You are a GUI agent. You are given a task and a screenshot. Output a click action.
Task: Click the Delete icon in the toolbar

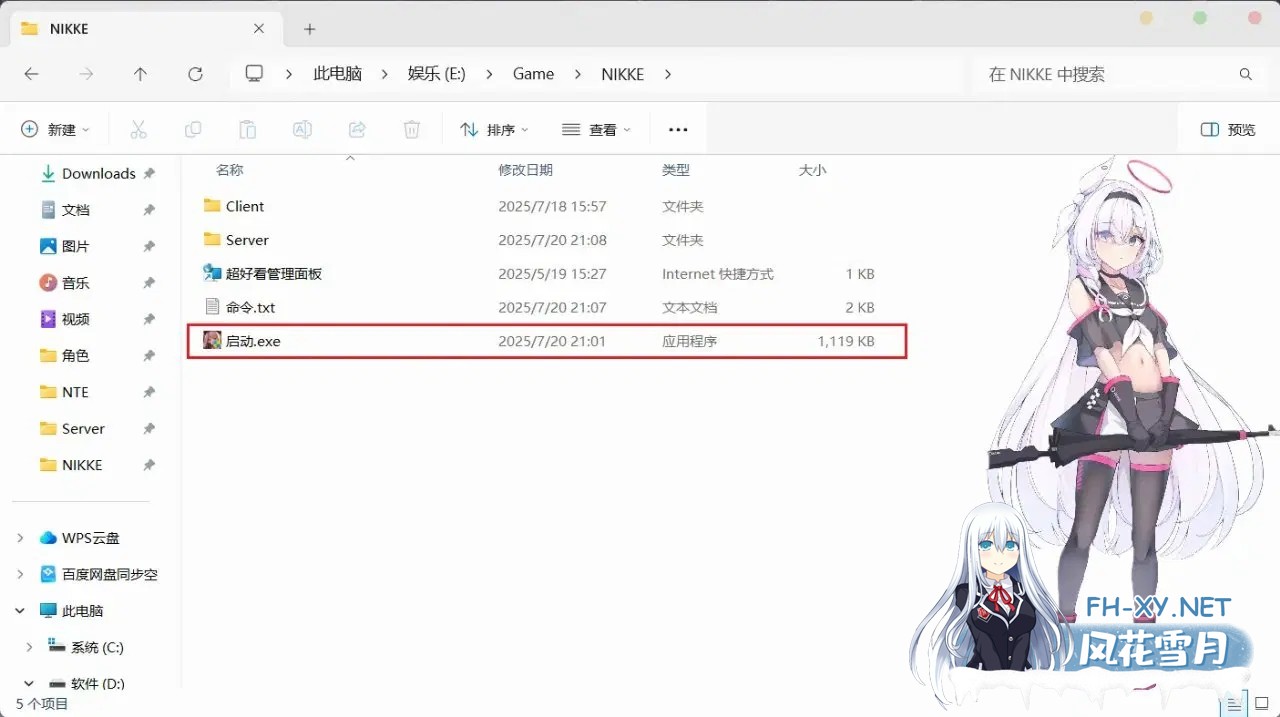411,128
